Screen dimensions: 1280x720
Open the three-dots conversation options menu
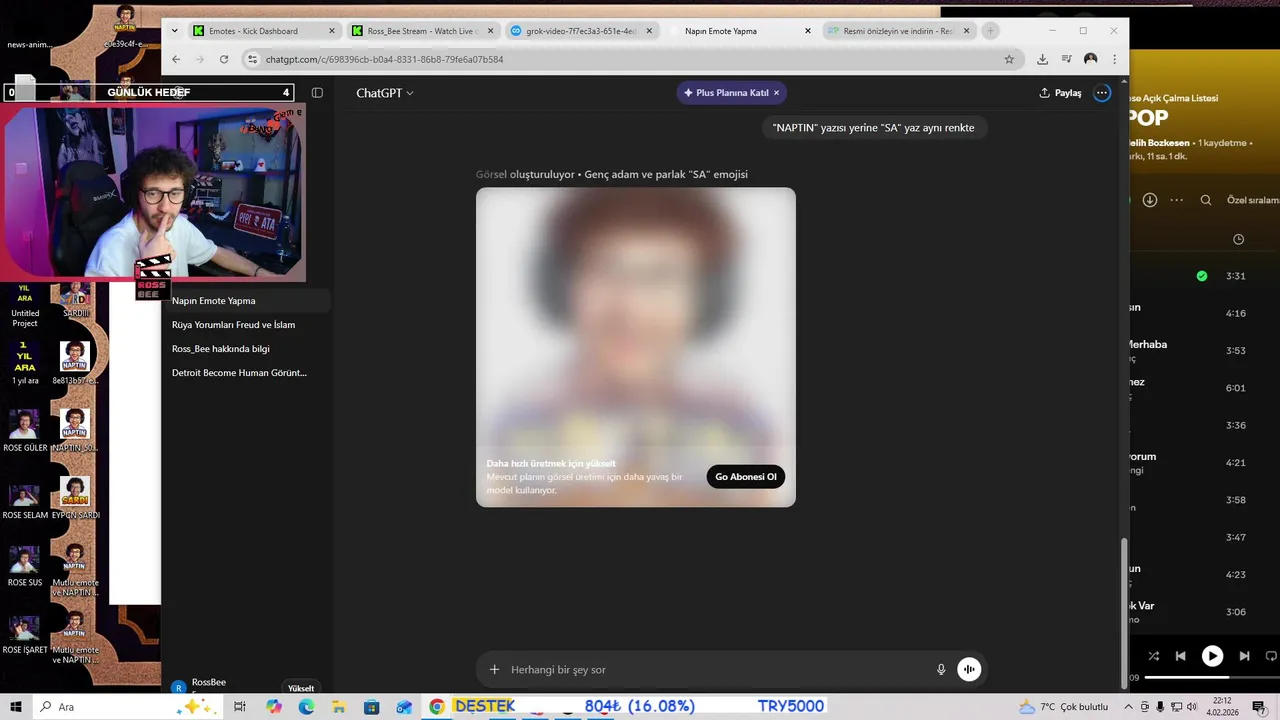[x=1102, y=93]
